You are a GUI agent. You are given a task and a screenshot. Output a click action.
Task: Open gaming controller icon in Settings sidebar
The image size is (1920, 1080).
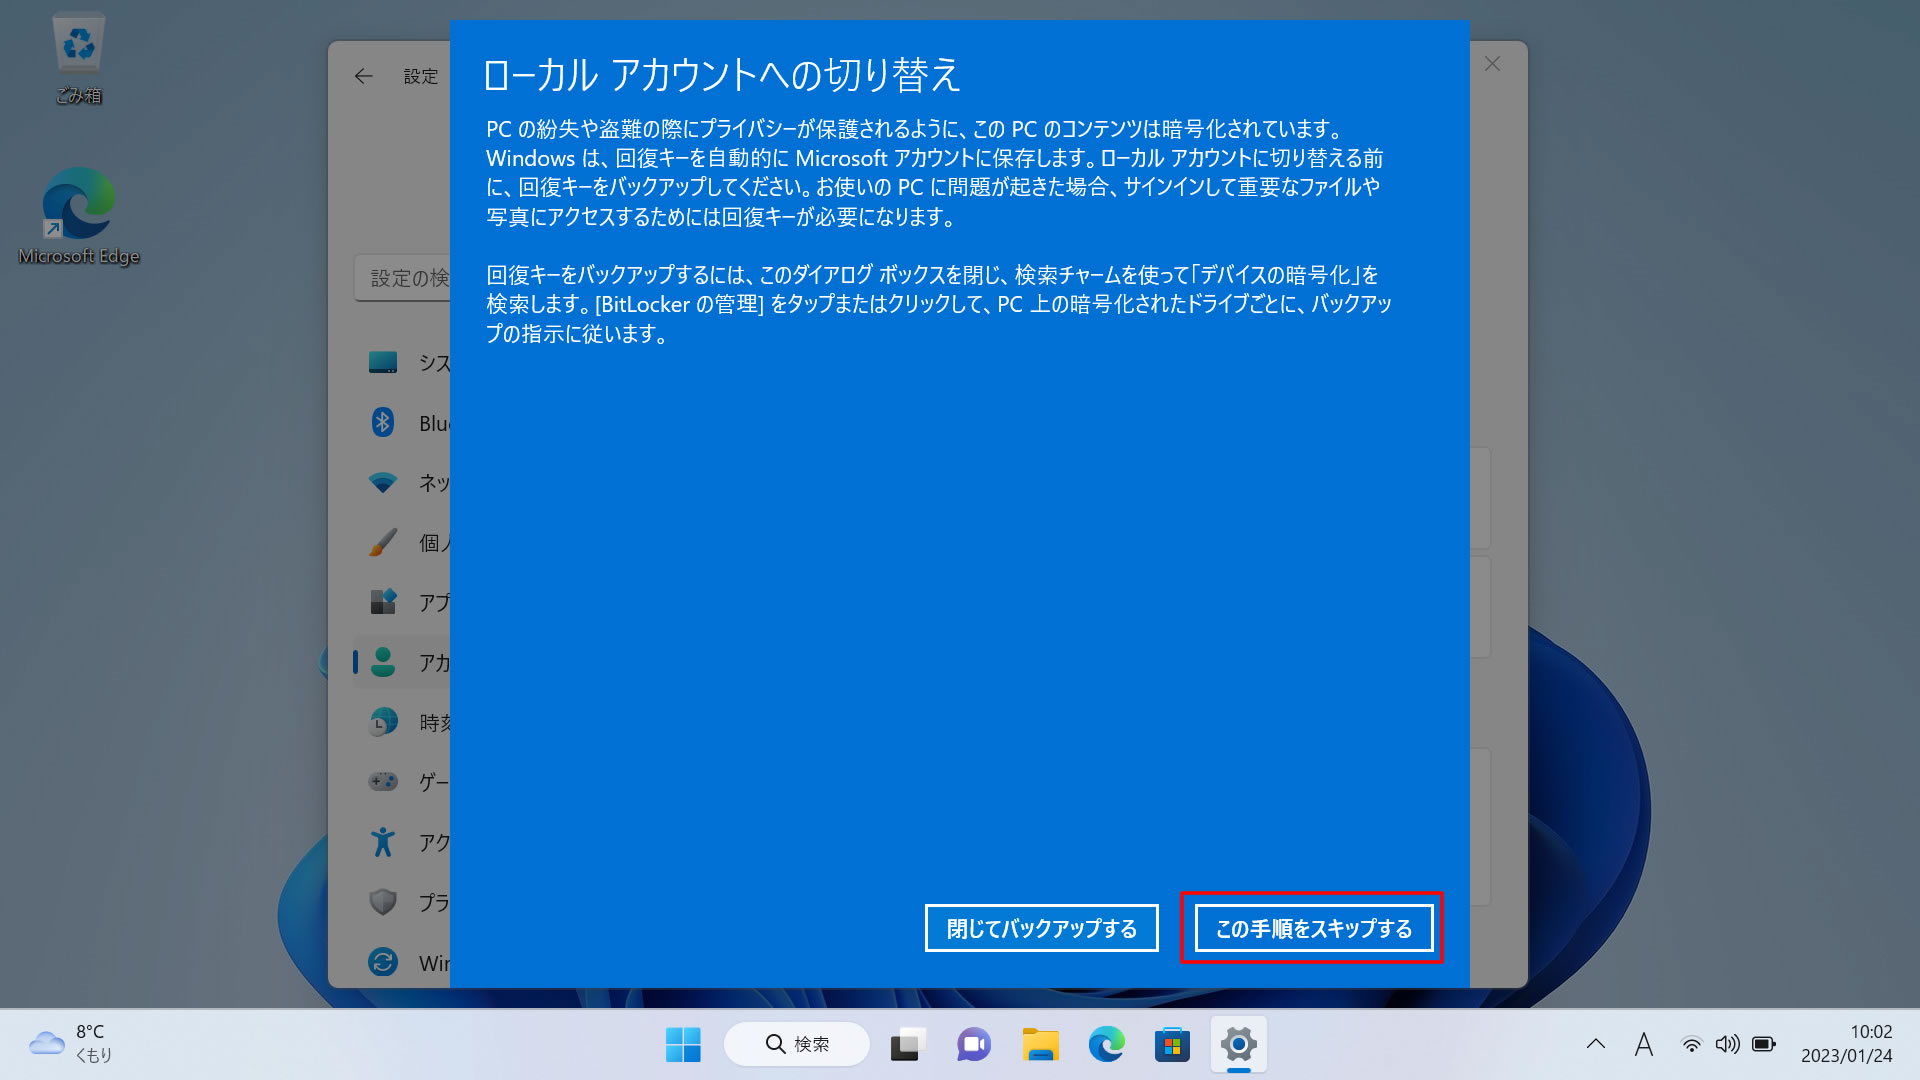coord(383,782)
